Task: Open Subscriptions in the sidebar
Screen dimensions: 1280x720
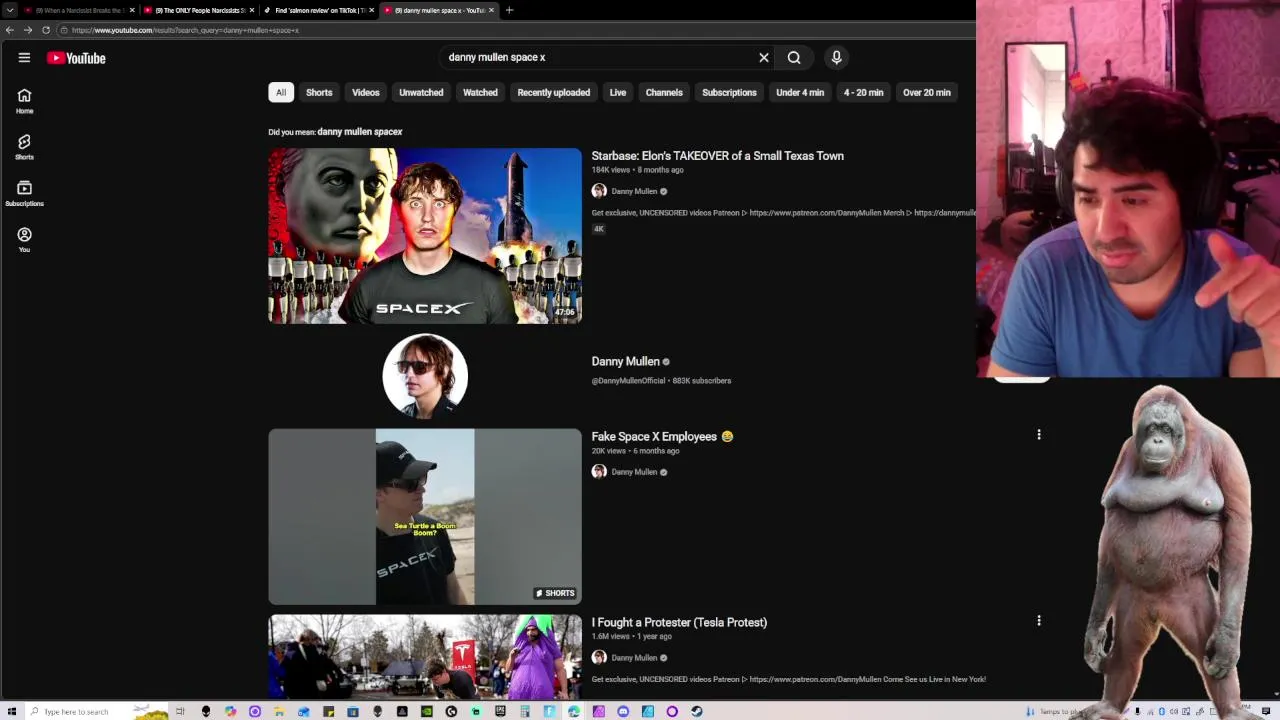Action: [24, 194]
